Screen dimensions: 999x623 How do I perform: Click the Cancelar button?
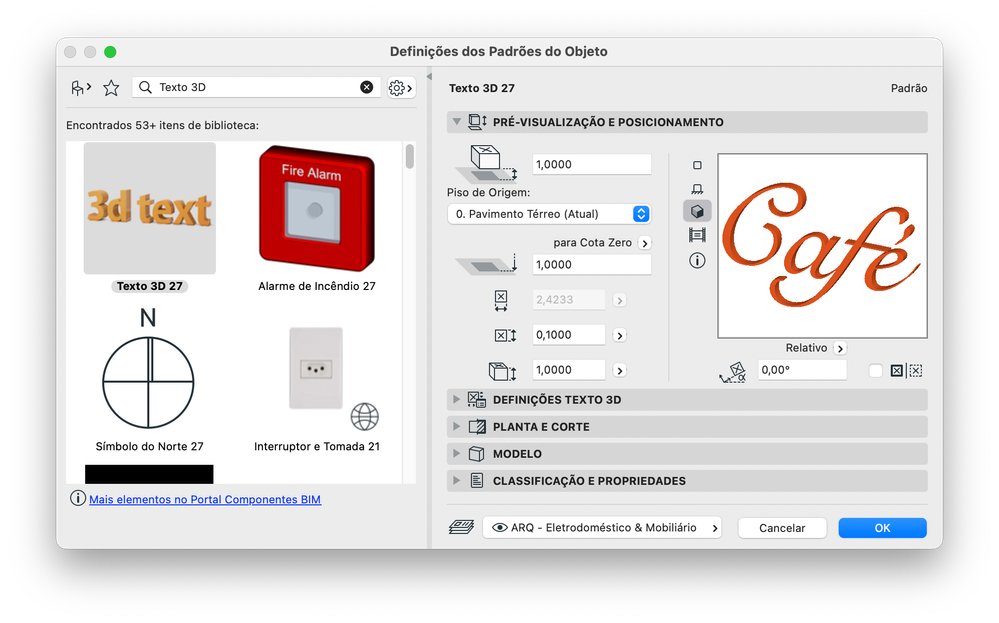(782, 527)
